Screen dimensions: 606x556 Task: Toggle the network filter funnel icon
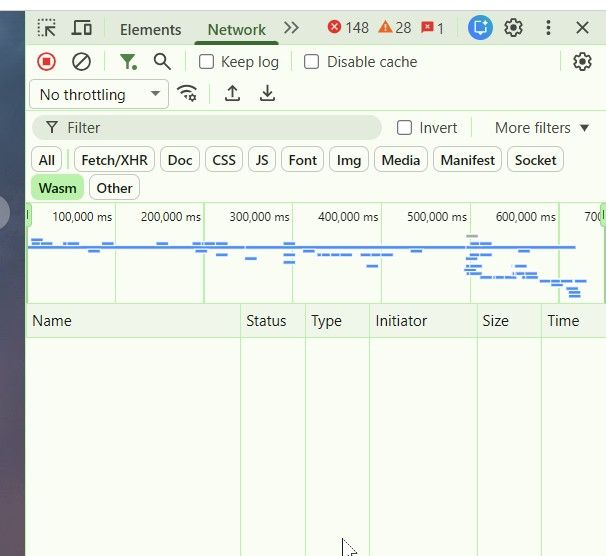click(128, 62)
